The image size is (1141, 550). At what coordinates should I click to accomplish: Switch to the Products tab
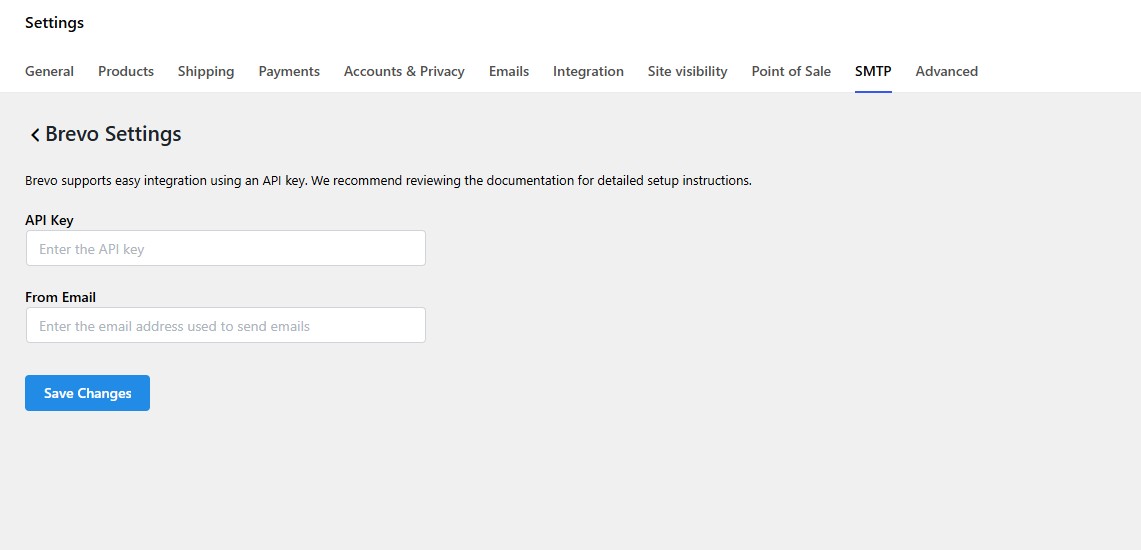[126, 71]
